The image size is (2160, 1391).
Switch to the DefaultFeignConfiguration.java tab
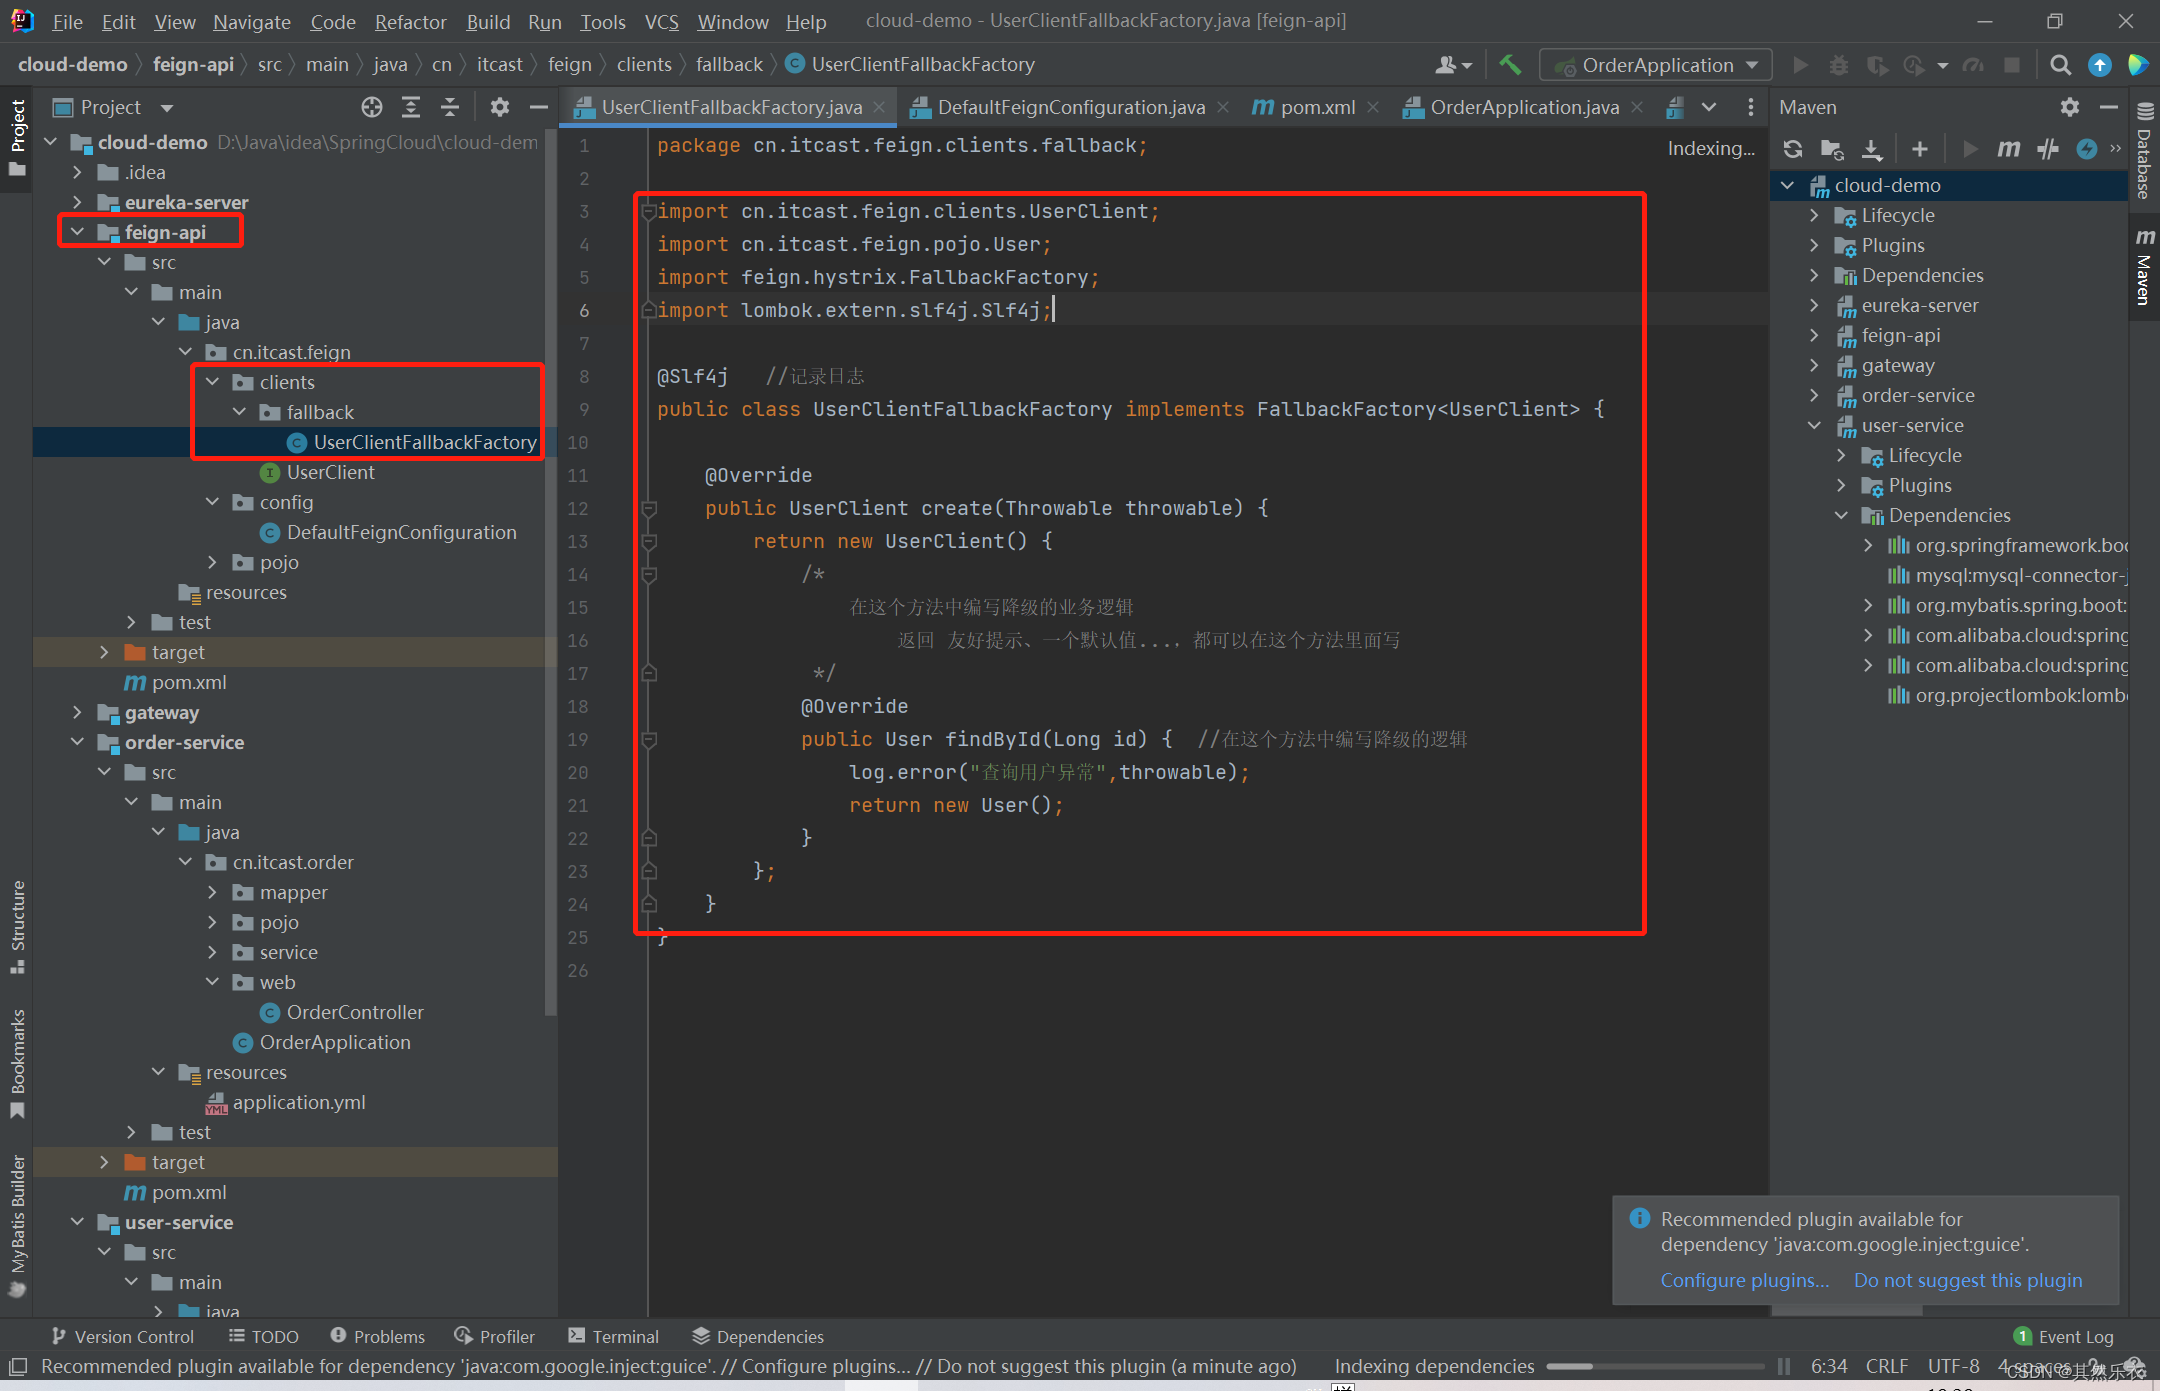1070,107
